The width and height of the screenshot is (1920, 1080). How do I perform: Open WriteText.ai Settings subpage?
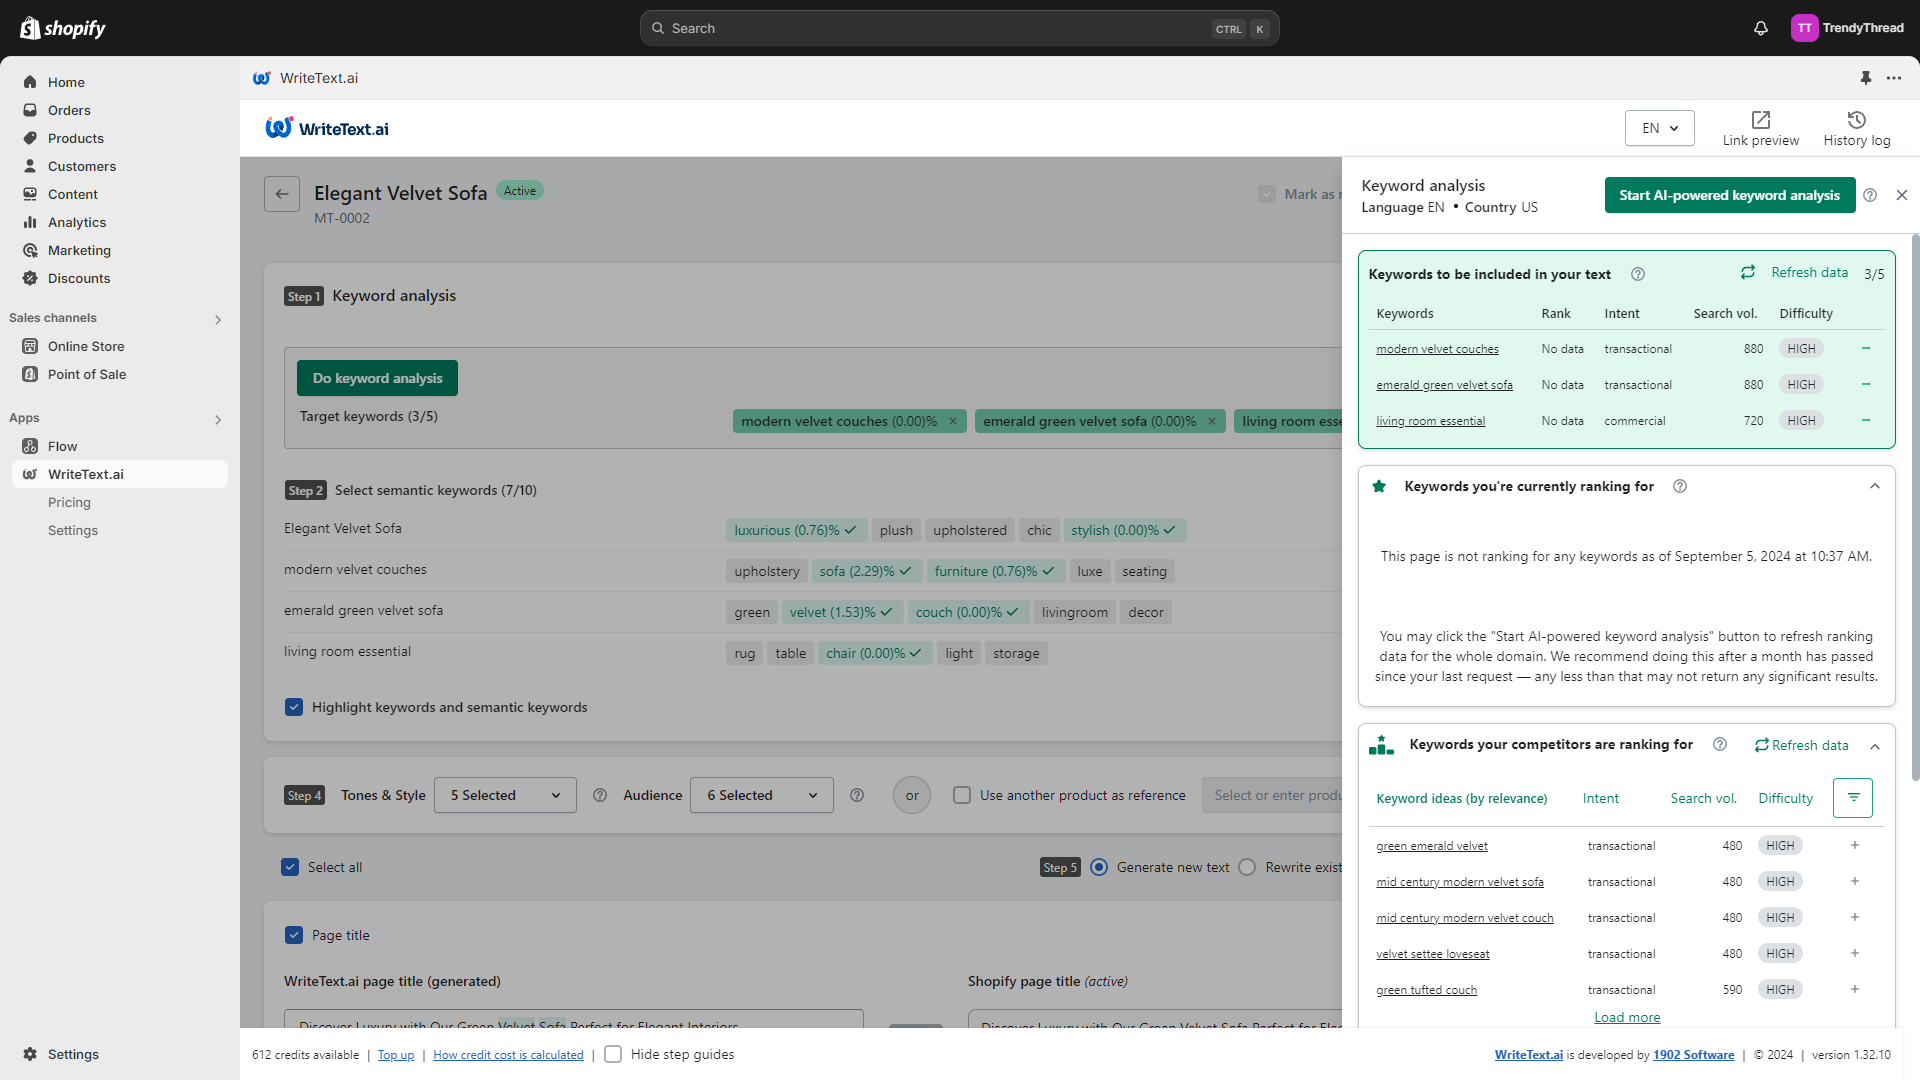[73, 530]
